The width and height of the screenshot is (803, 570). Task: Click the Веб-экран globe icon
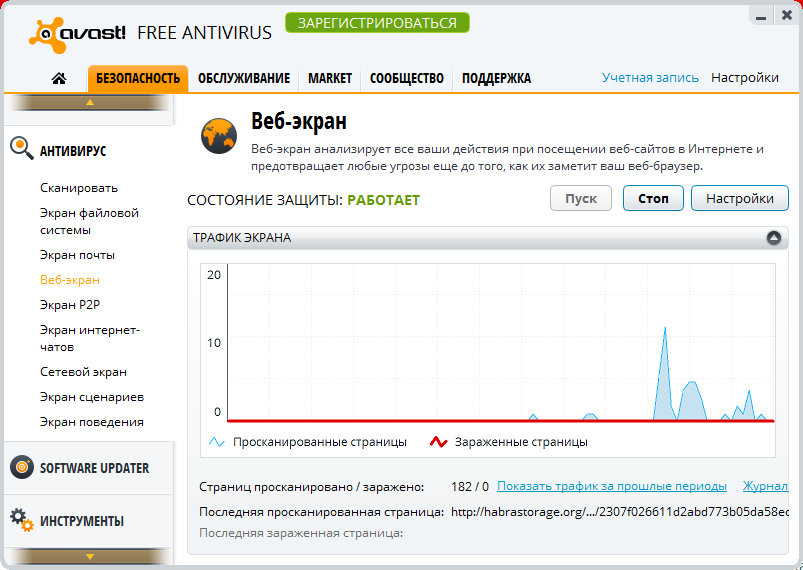tap(219, 136)
